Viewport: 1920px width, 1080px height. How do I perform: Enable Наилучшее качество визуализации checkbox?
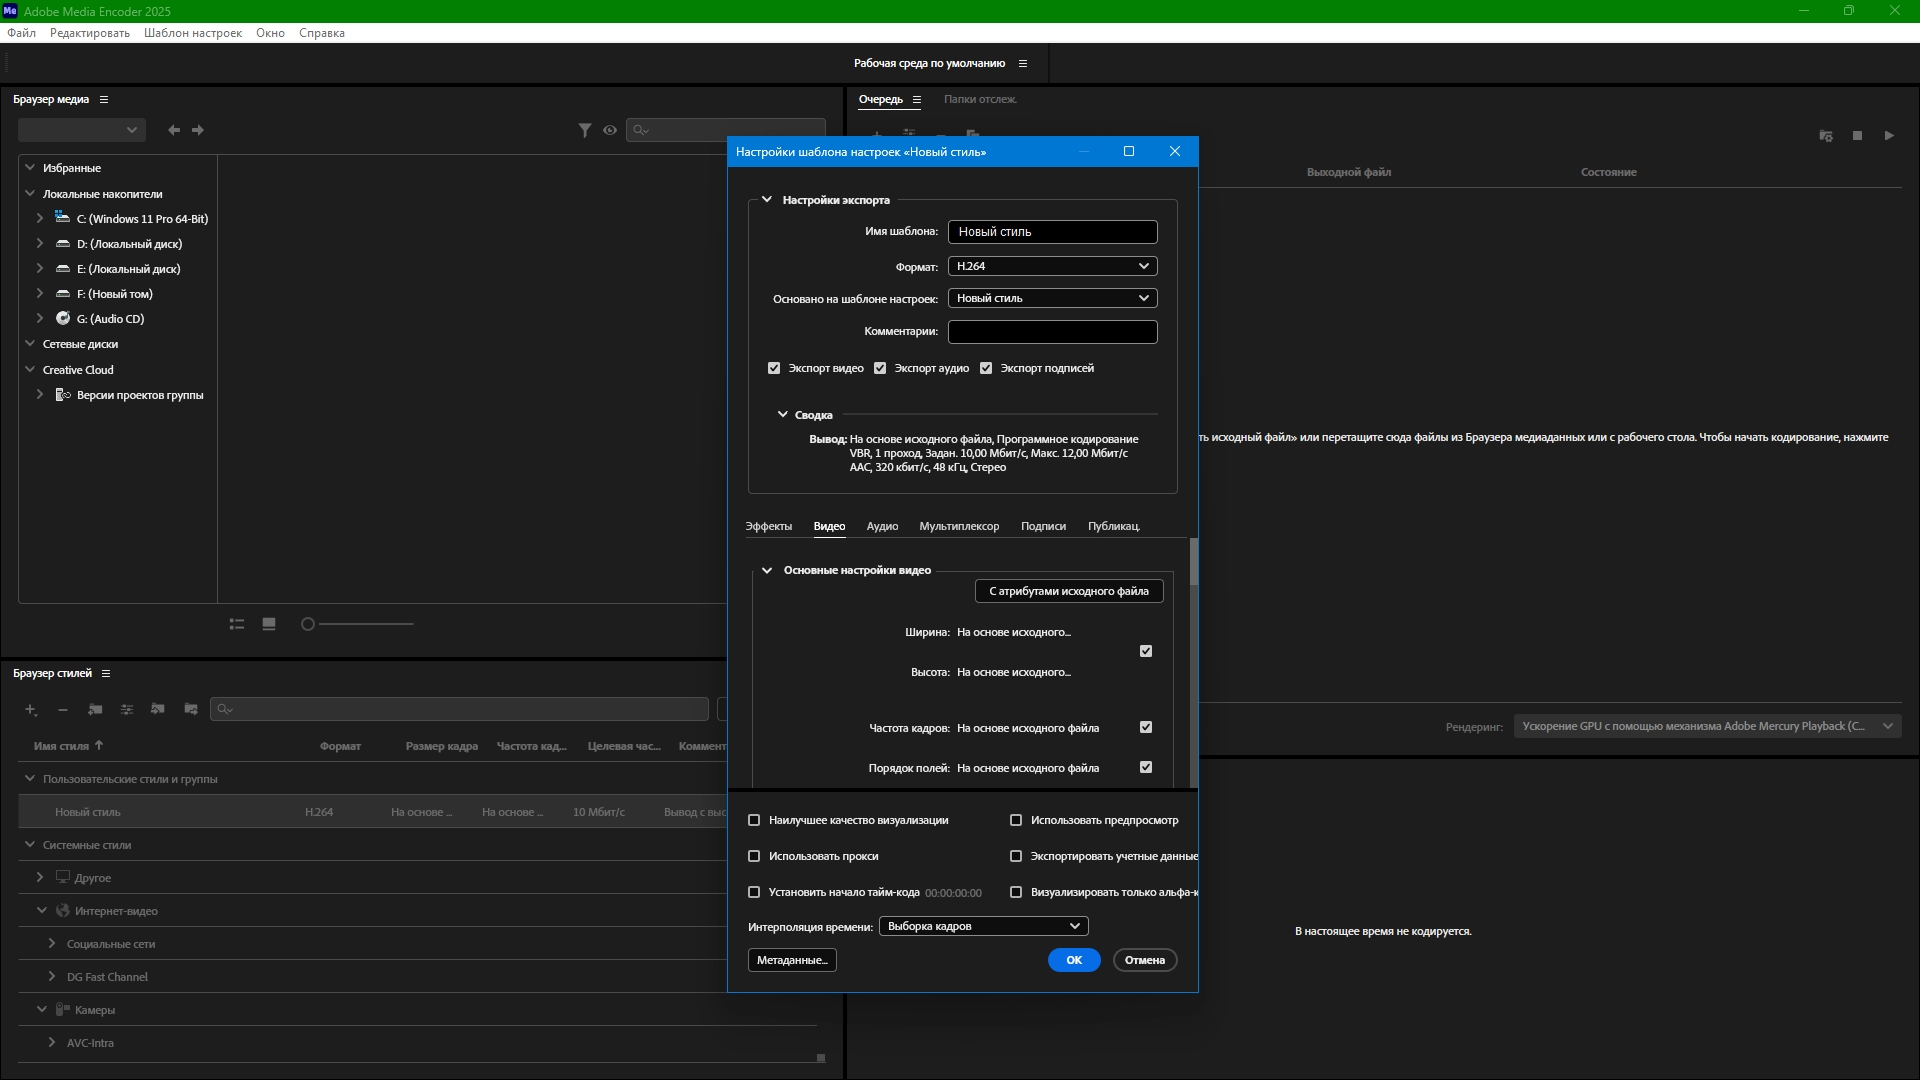tap(754, 820)
